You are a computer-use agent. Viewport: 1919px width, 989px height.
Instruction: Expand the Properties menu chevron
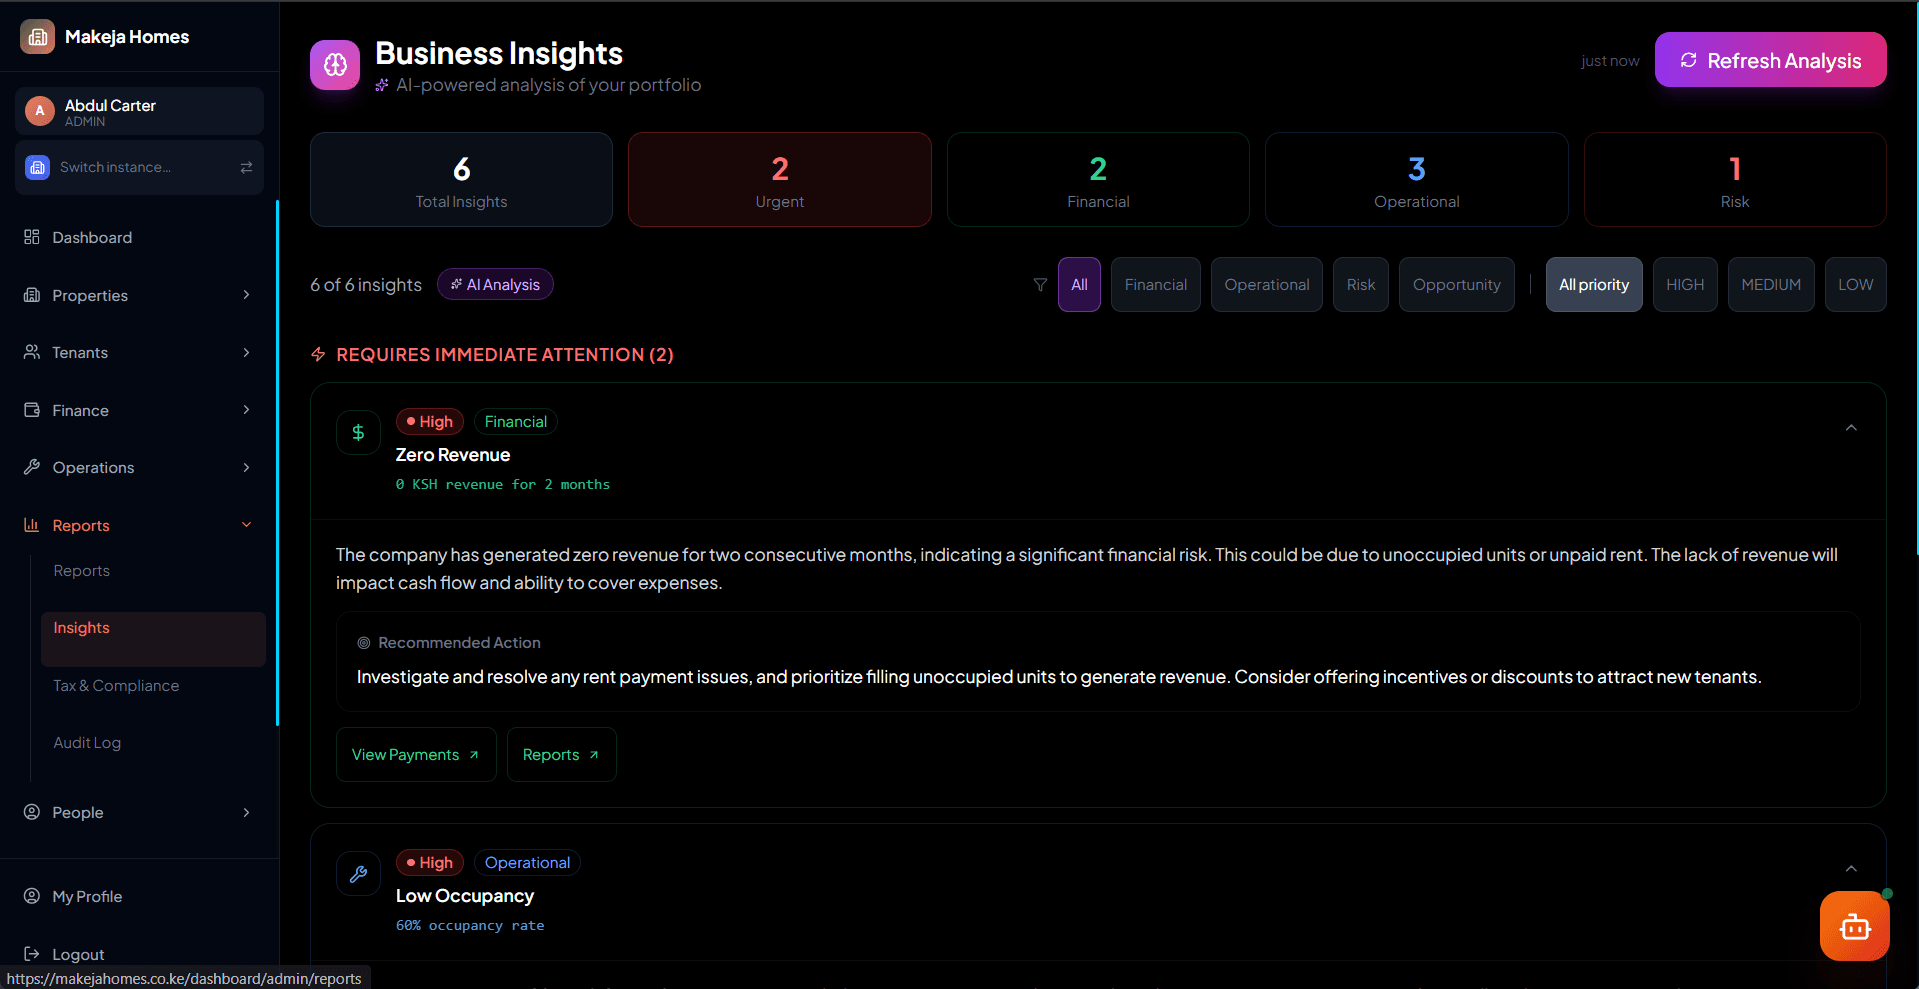(x=246, y=295)
